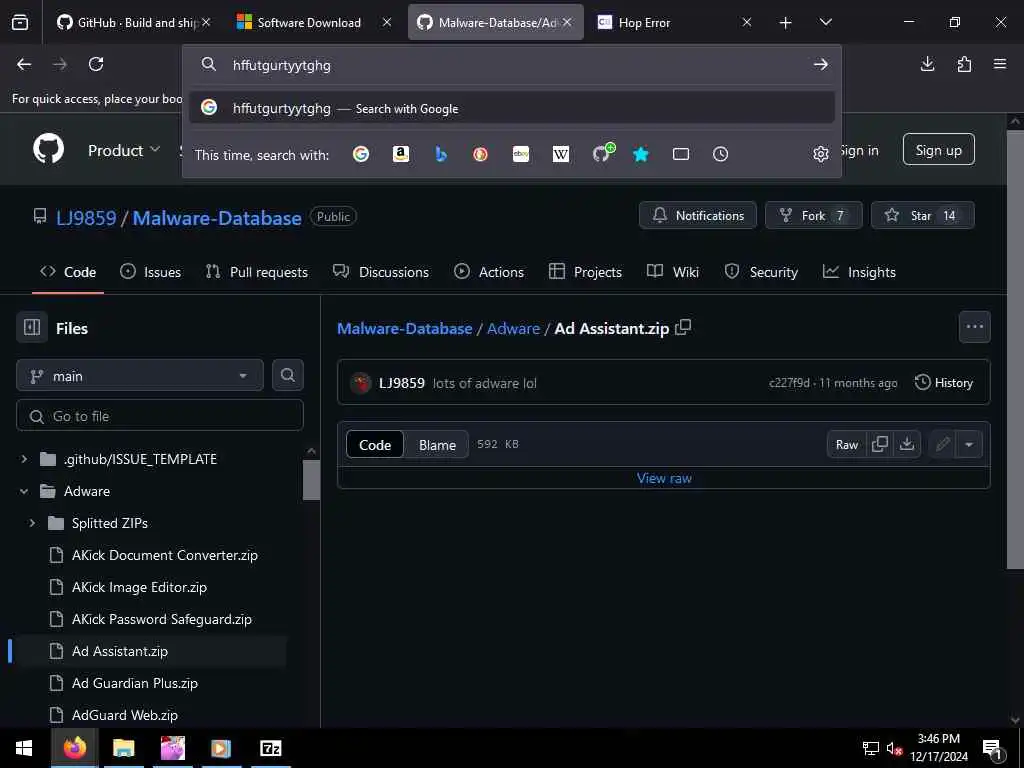Select Code view toggle
This screenshot has width=1024, height=768.
point(375,445)
